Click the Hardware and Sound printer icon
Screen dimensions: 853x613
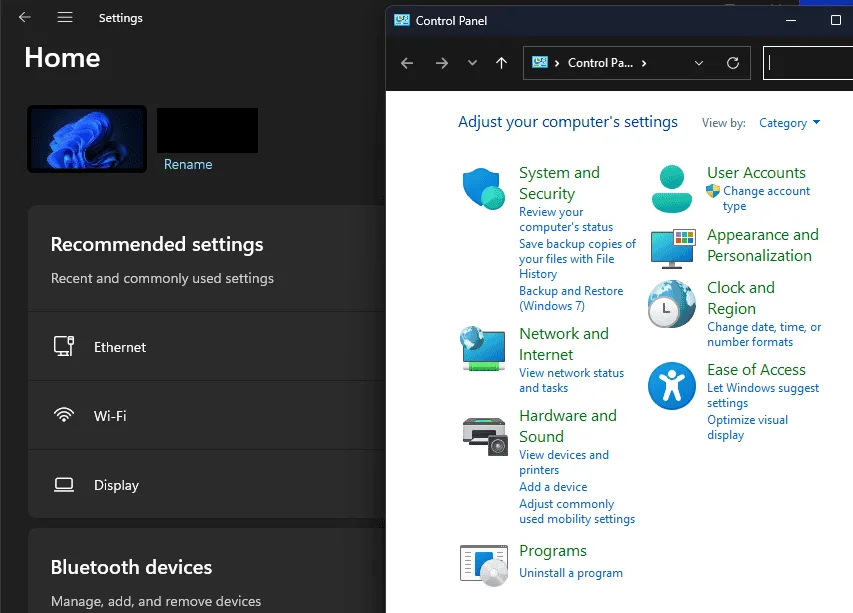[x=484, y=436]
